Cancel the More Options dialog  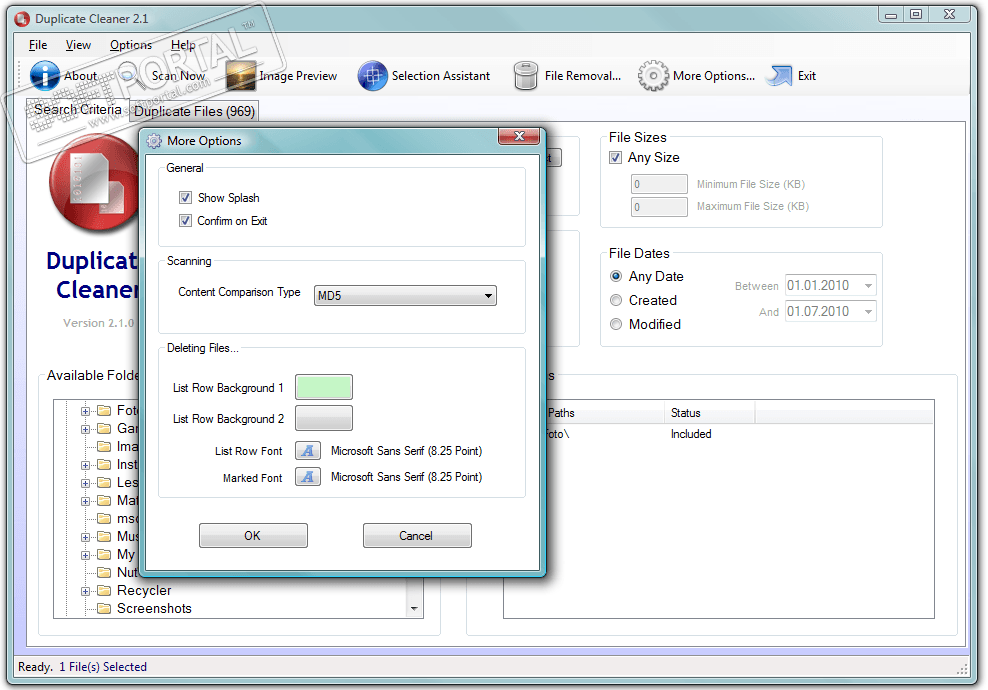417,536
